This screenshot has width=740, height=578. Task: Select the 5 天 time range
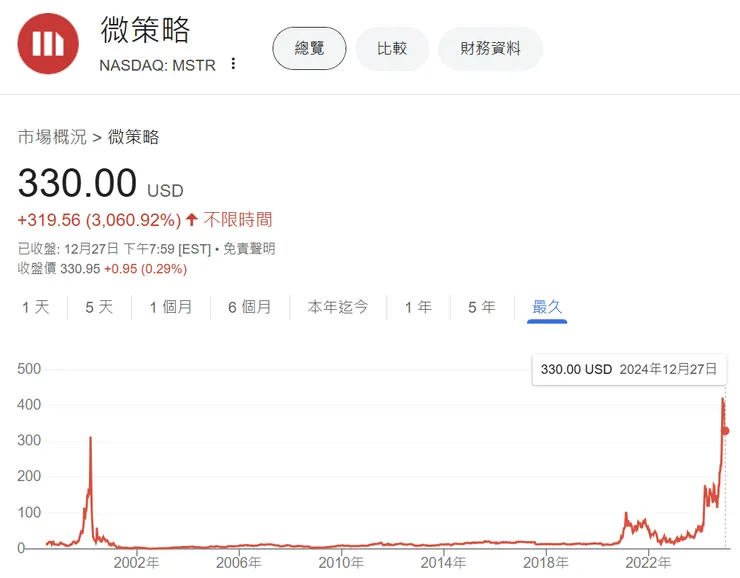(99, 307)
